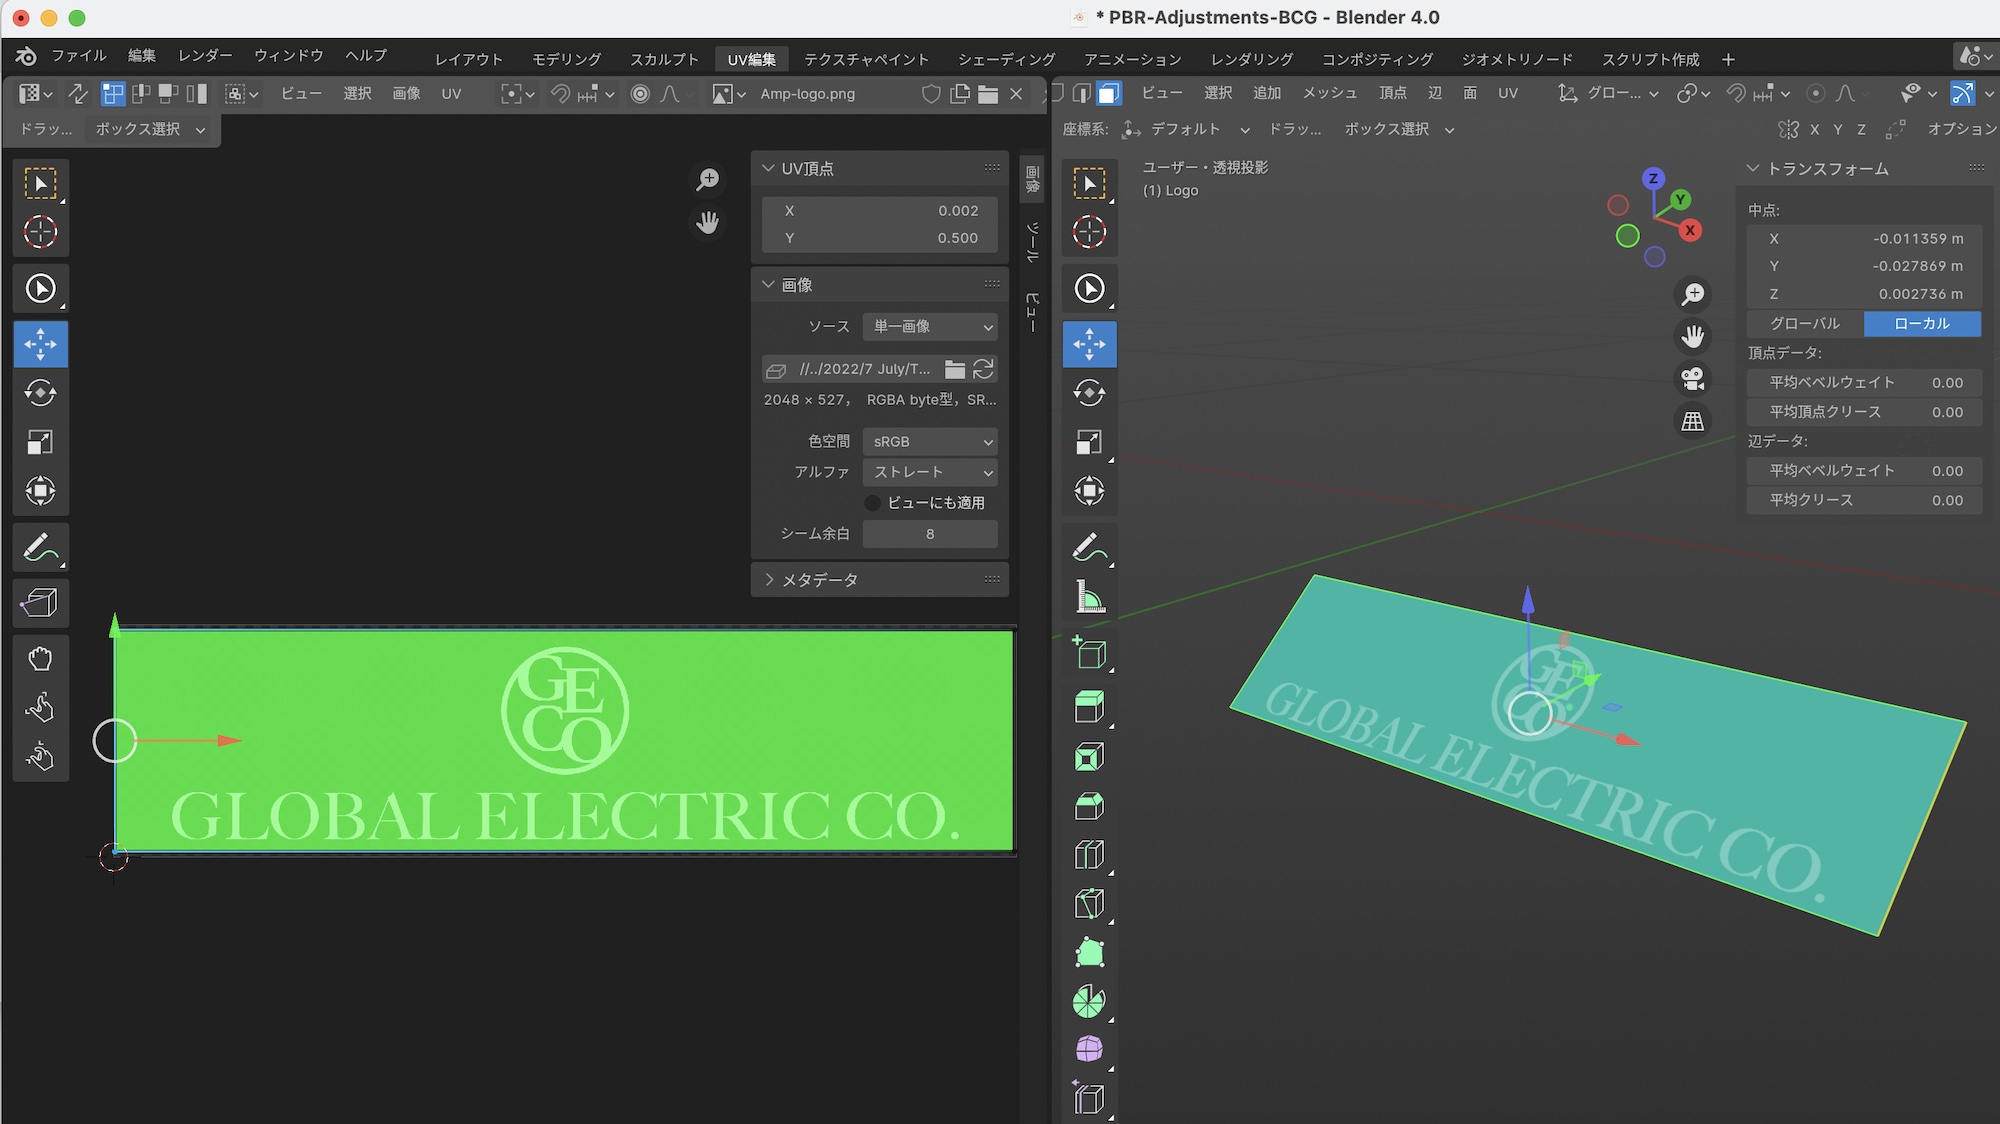Open the レンダー menu

pos(205,56)
